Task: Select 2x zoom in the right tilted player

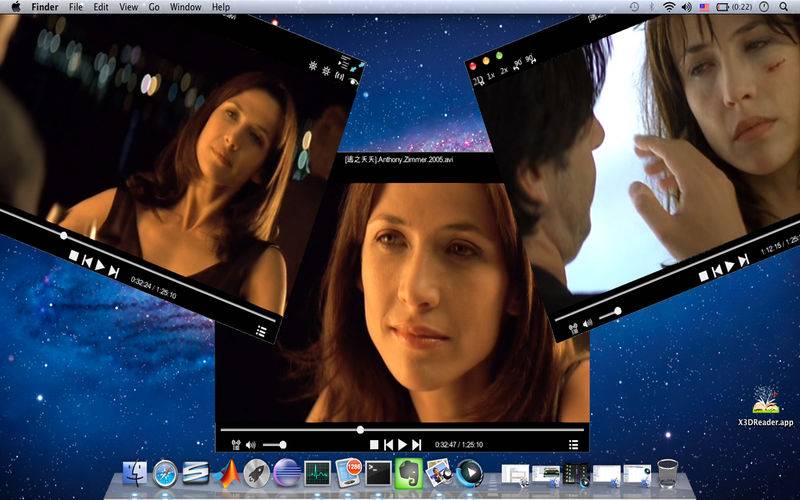Action: [504, 70]
